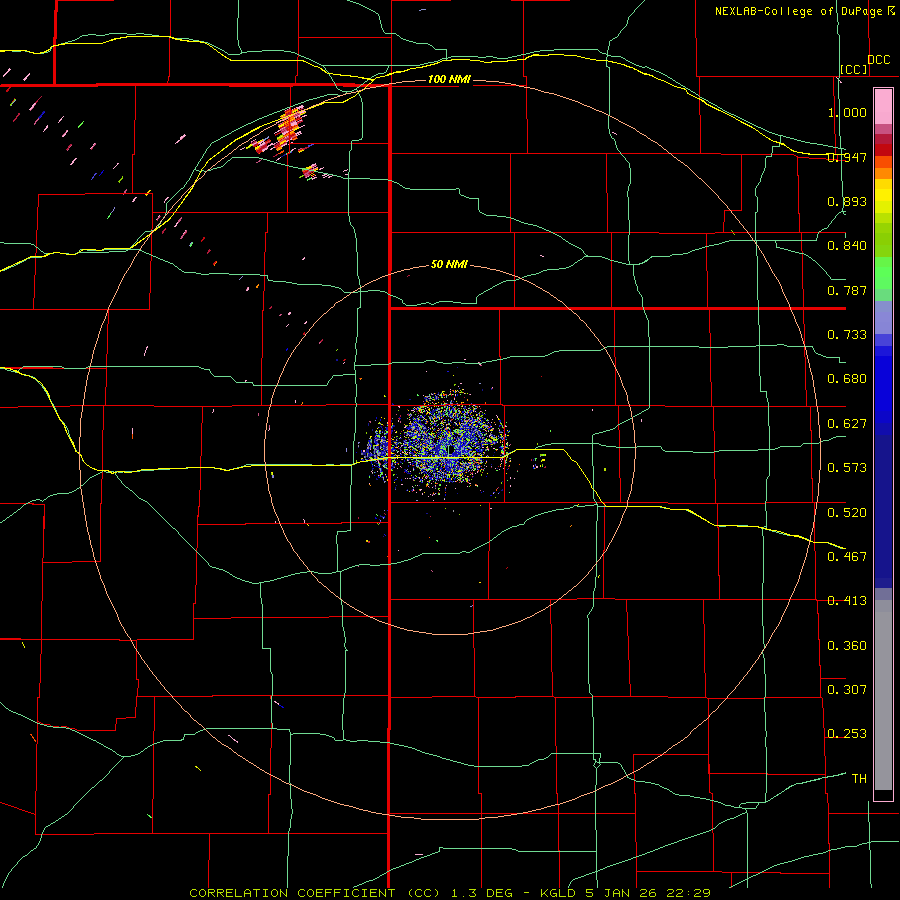900x900 pixels.
Task: Click the Correlation Coefficient caption at bottom
Action: click(x=450, y=893)
